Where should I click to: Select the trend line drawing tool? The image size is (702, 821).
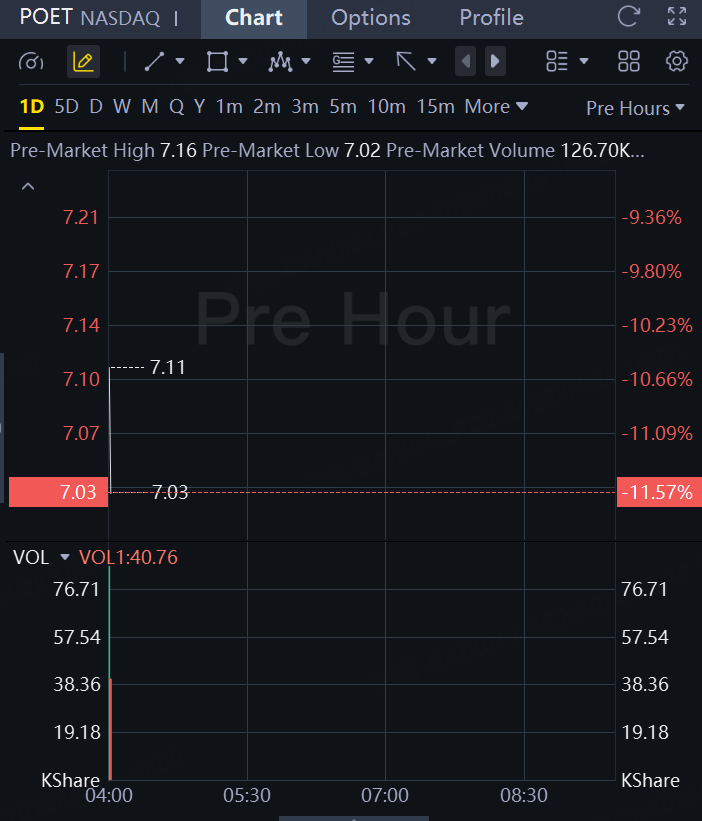154,61
